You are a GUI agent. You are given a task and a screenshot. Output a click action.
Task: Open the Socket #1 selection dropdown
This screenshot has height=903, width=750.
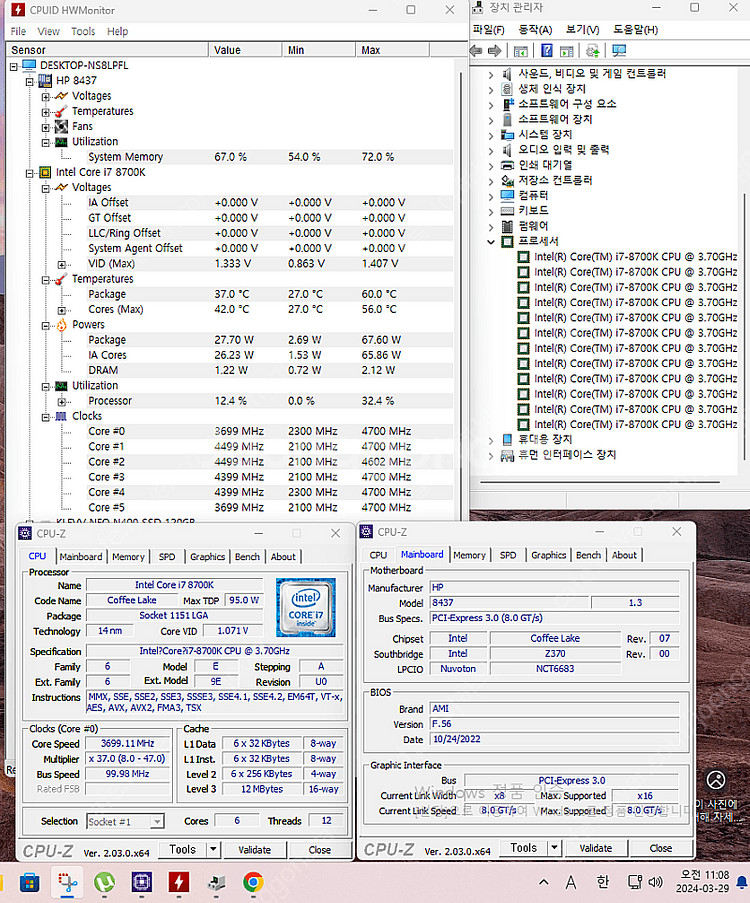[157, 822]
